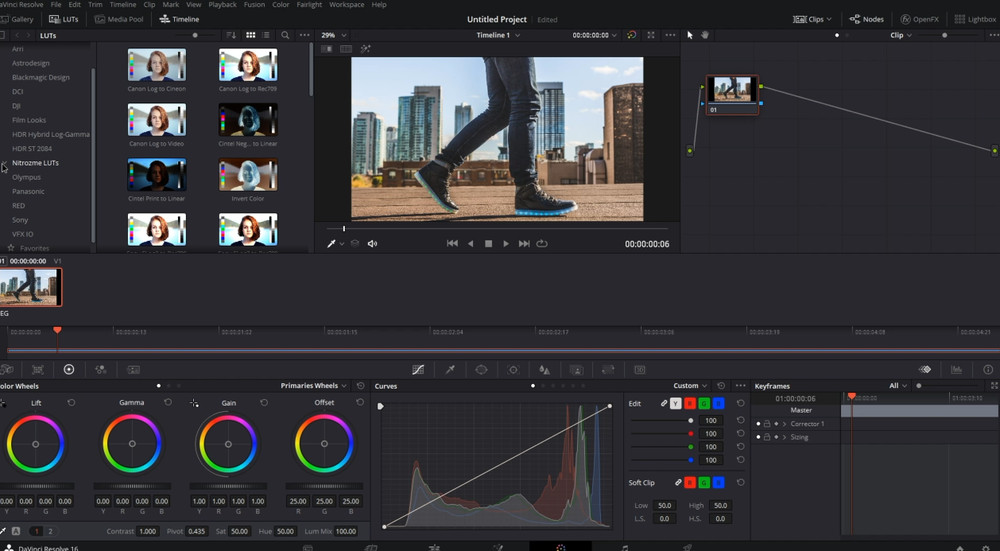Select the Color Wheels palette icon
Viewport: 1000px width, 551px height.
point(69,369)
